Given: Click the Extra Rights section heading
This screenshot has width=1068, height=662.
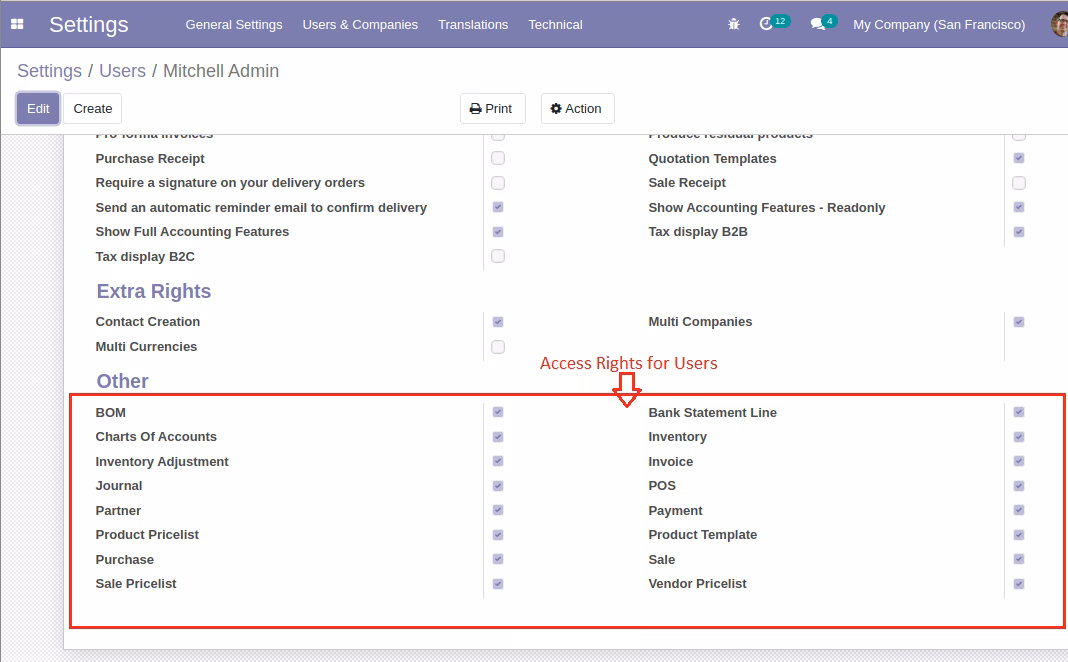Looking at the screenshot, I should pos(153,291).
